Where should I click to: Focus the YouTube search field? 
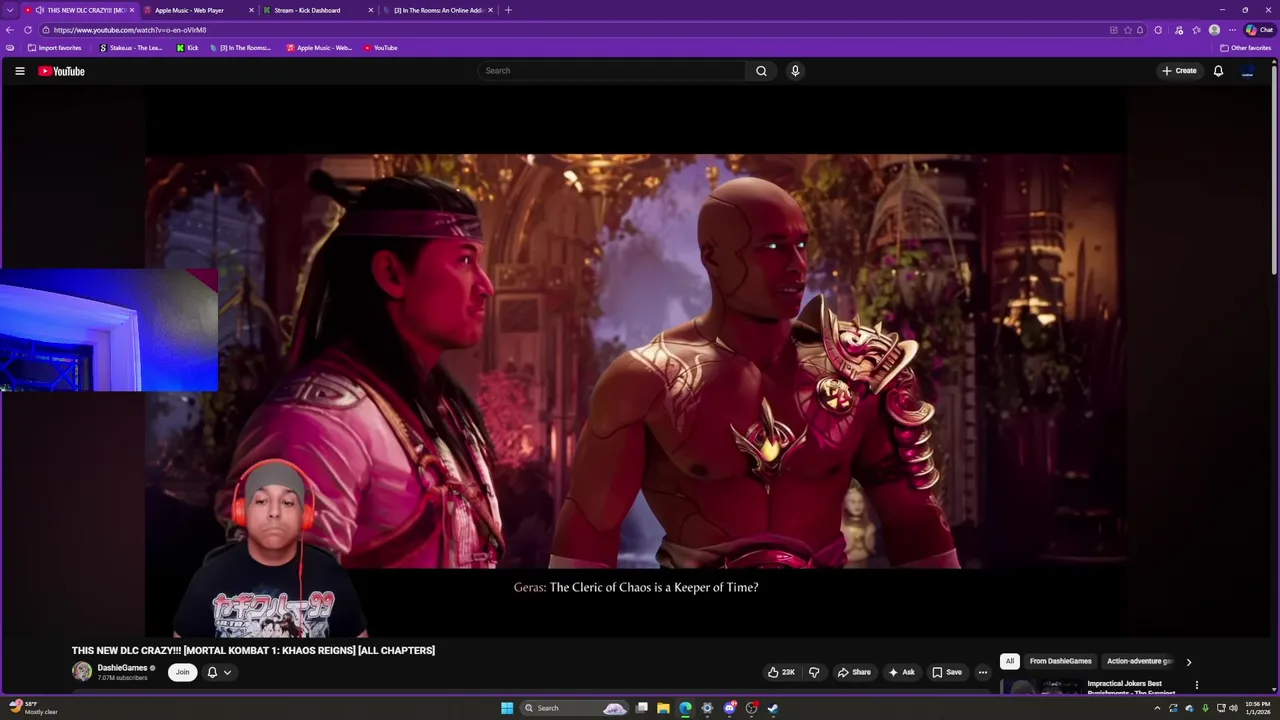point(611,71)
